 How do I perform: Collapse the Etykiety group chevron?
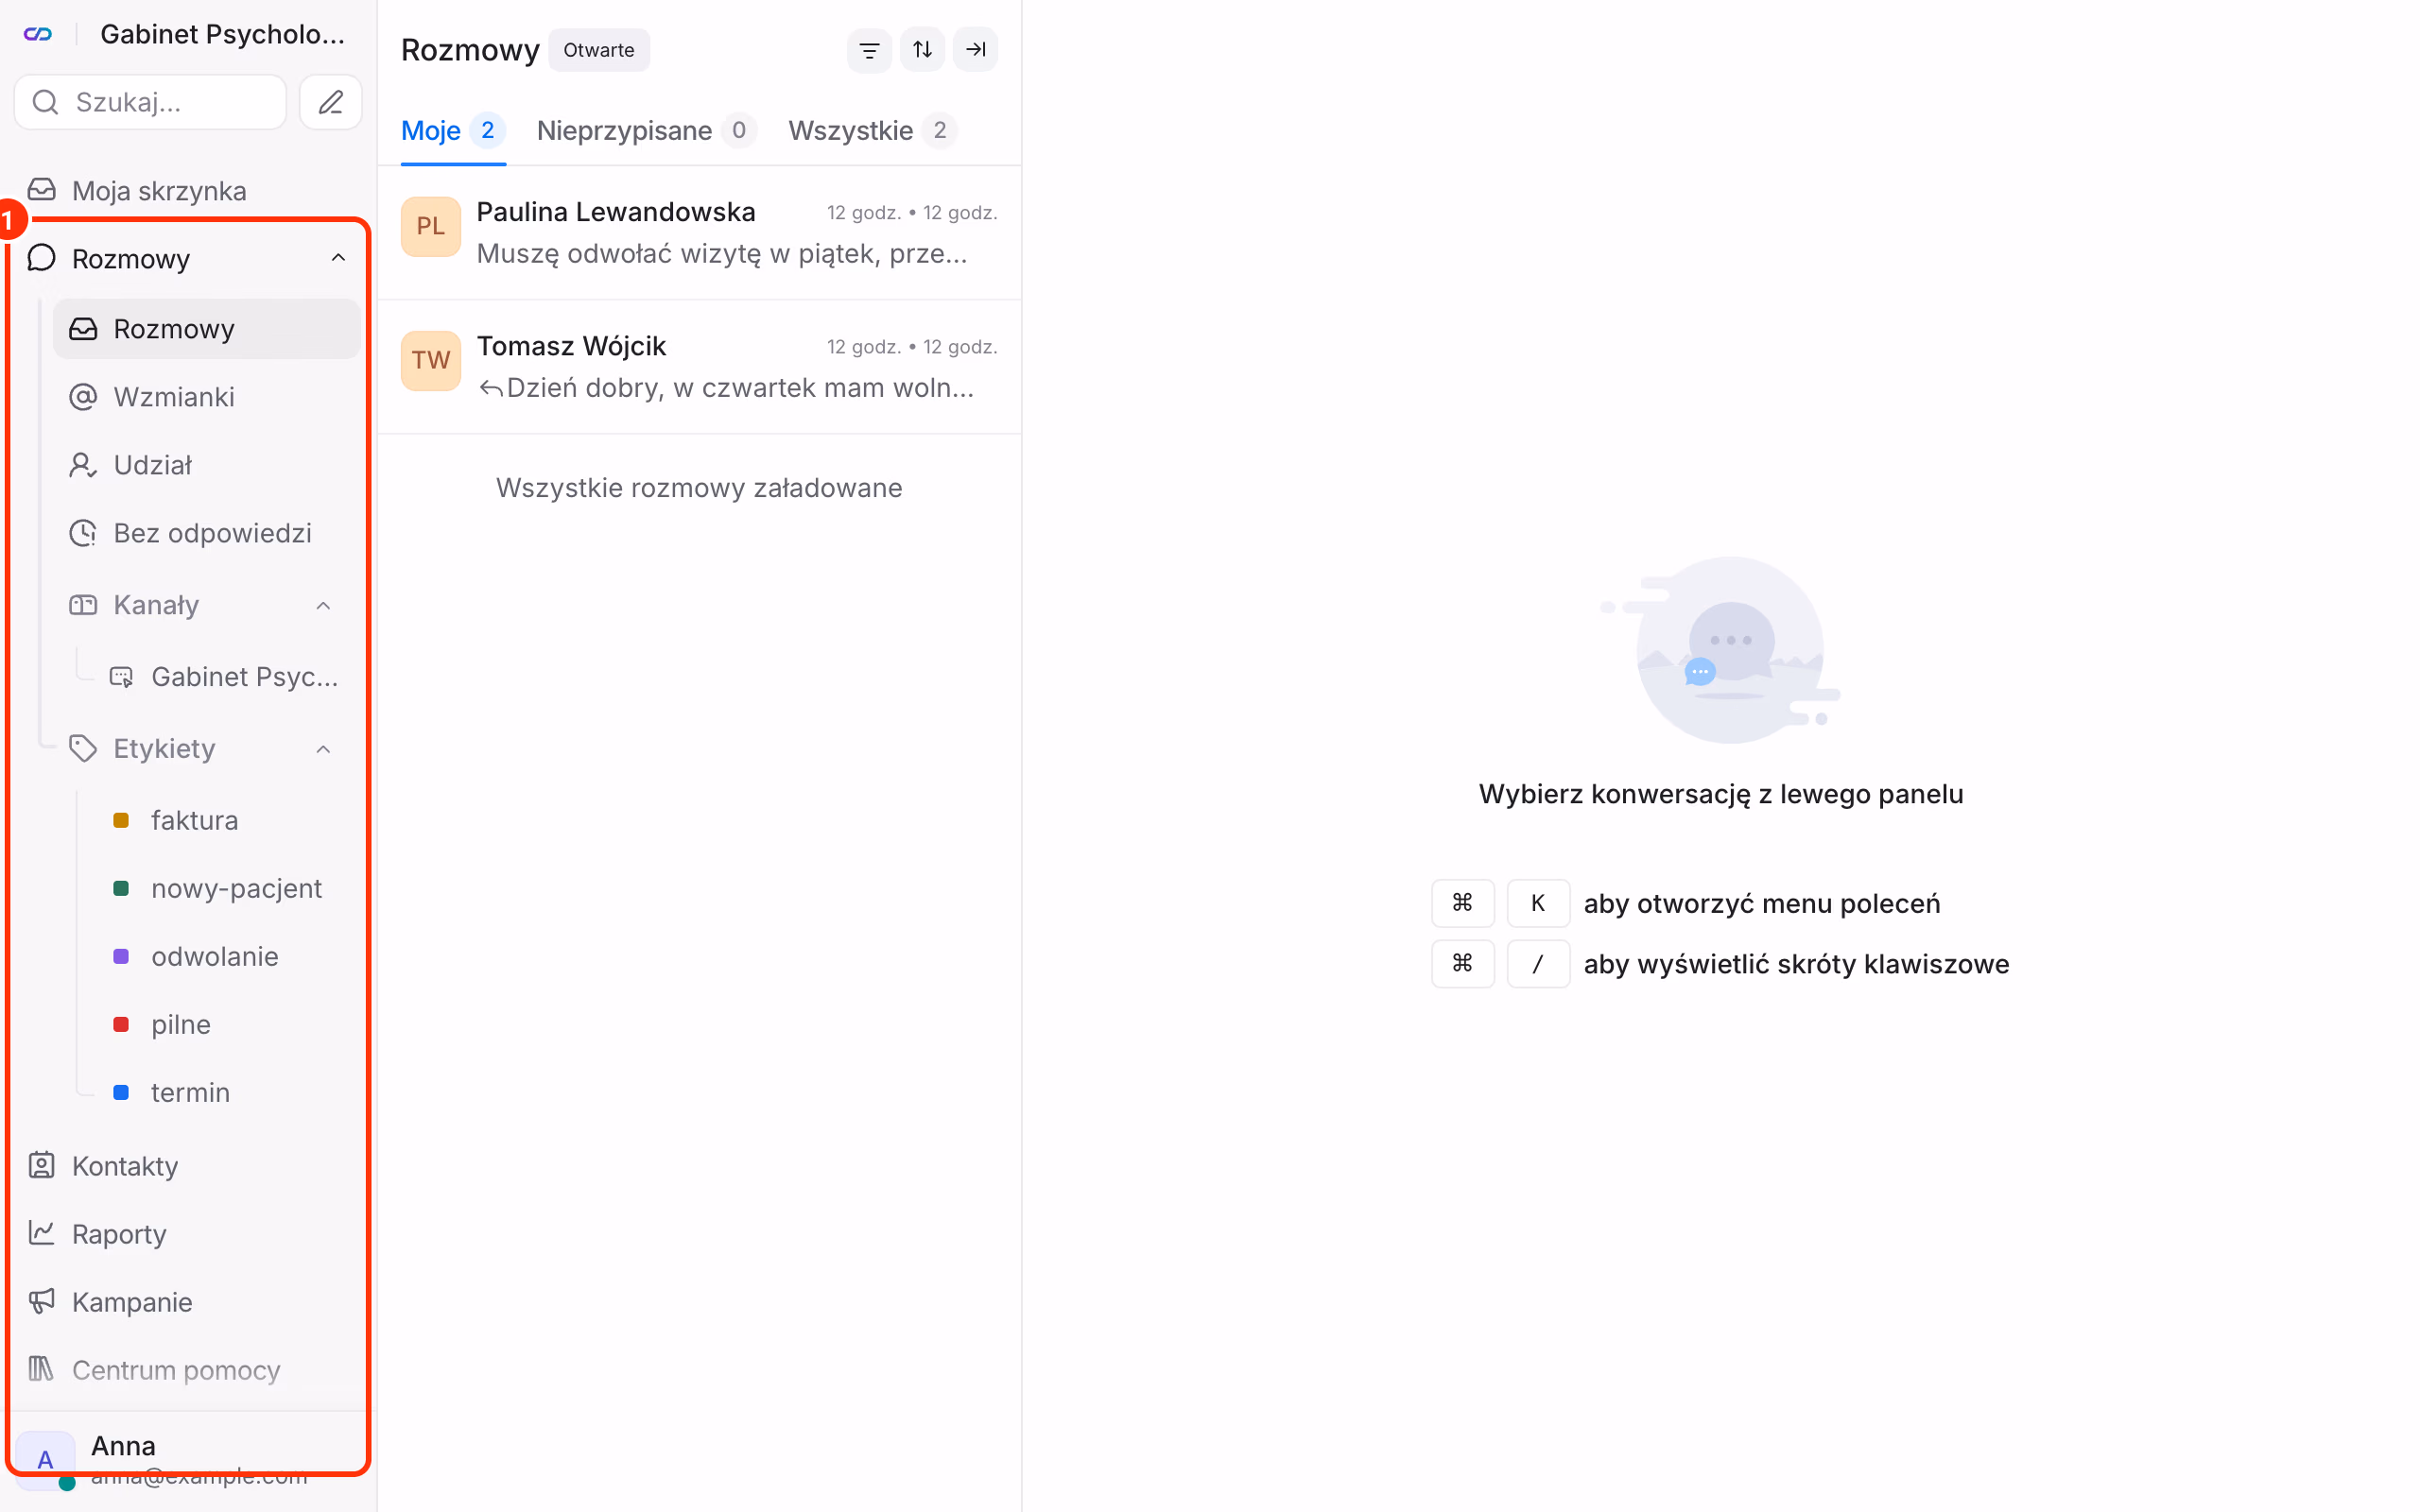(323, 750)
